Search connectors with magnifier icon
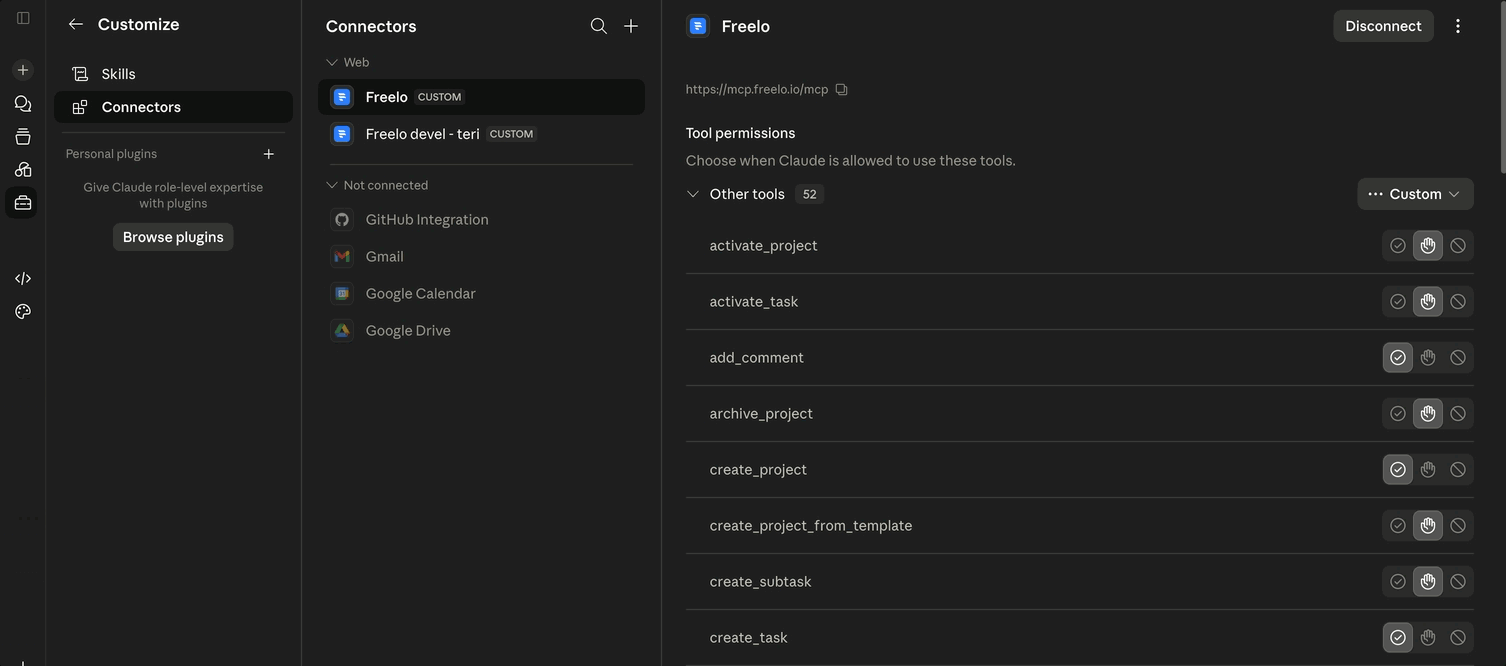Image resolution: width=1506 pixels, height=666 pixels. click(599, 26)
